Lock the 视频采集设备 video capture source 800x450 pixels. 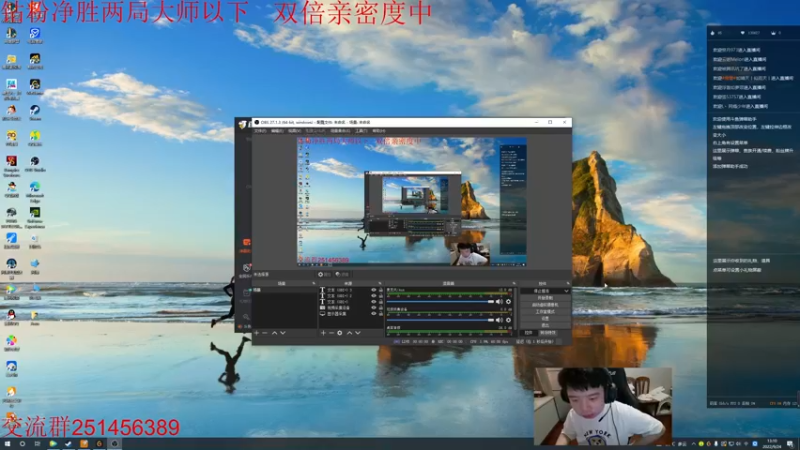381,308
